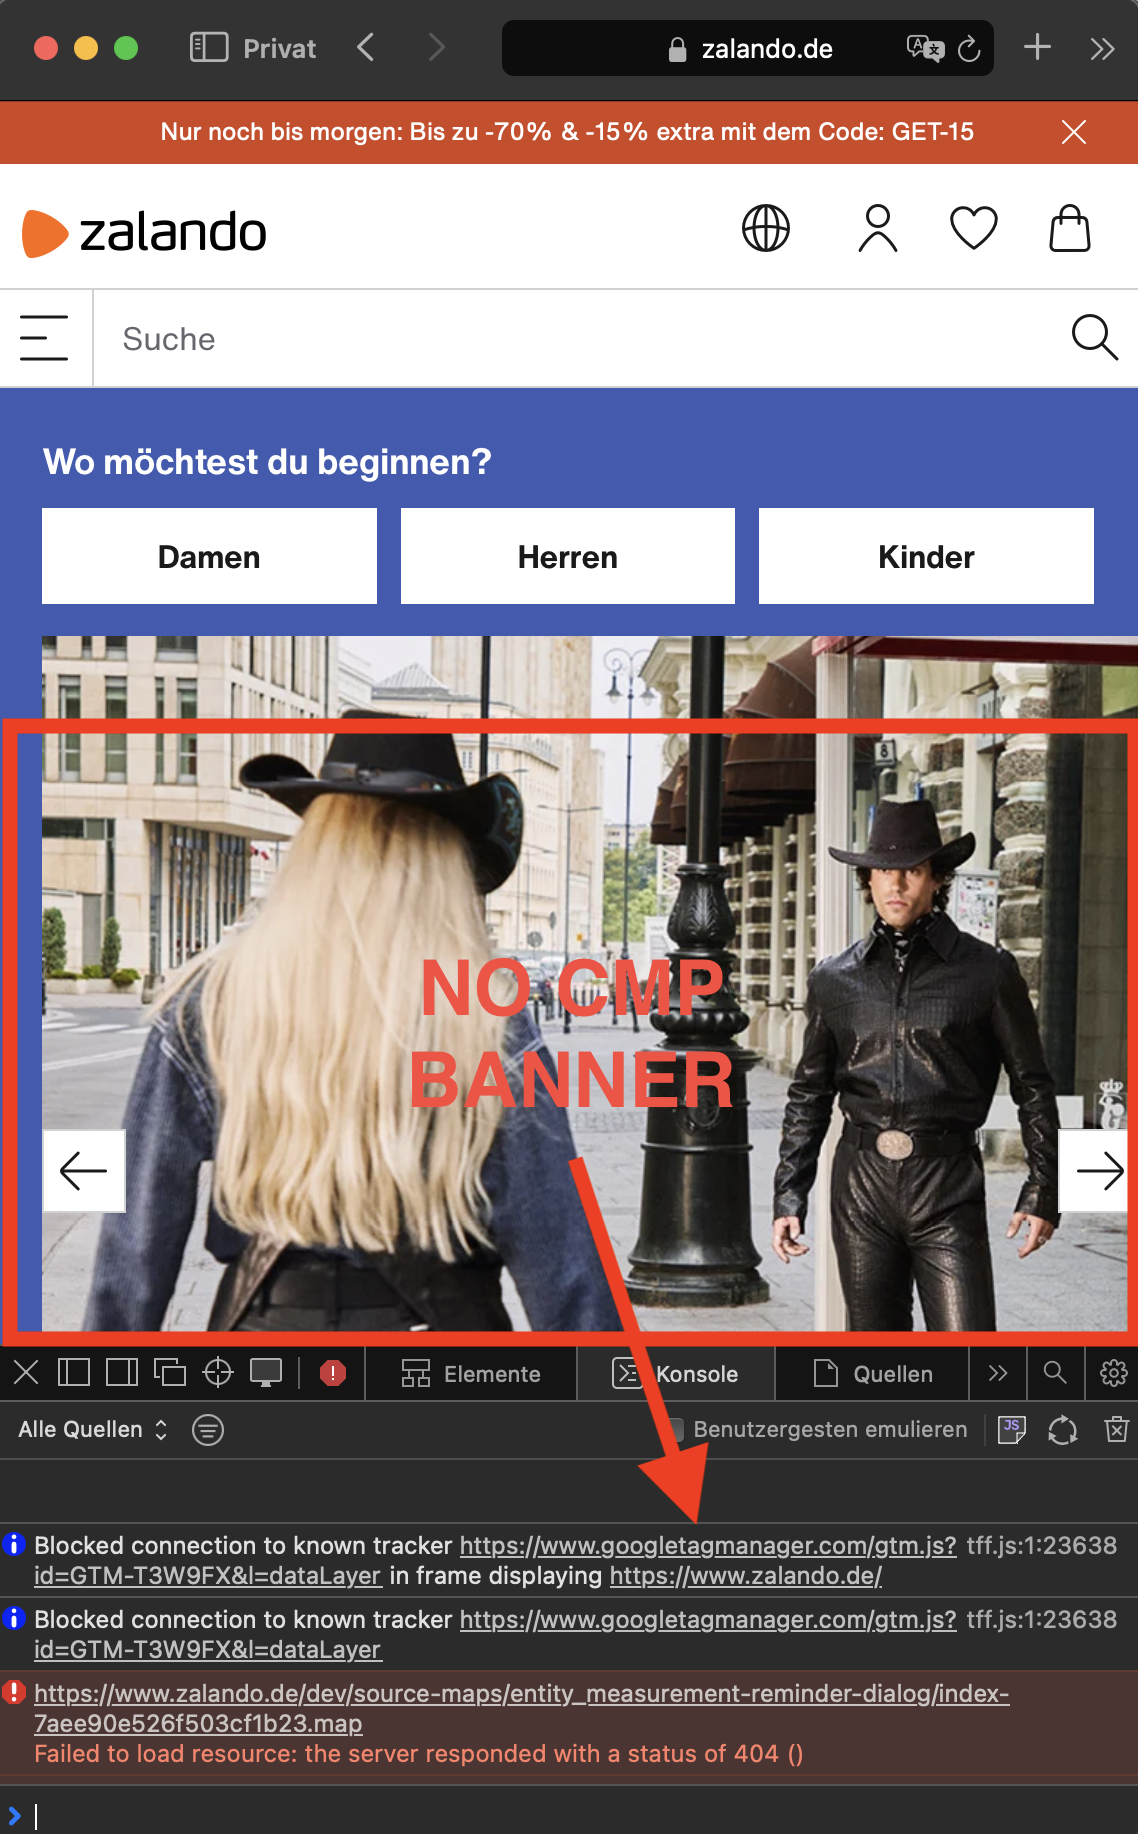Open https://www.zalando.de/ frame link
The width and height of the screenshot is (1138, 1834).
tap(746, 1576)
